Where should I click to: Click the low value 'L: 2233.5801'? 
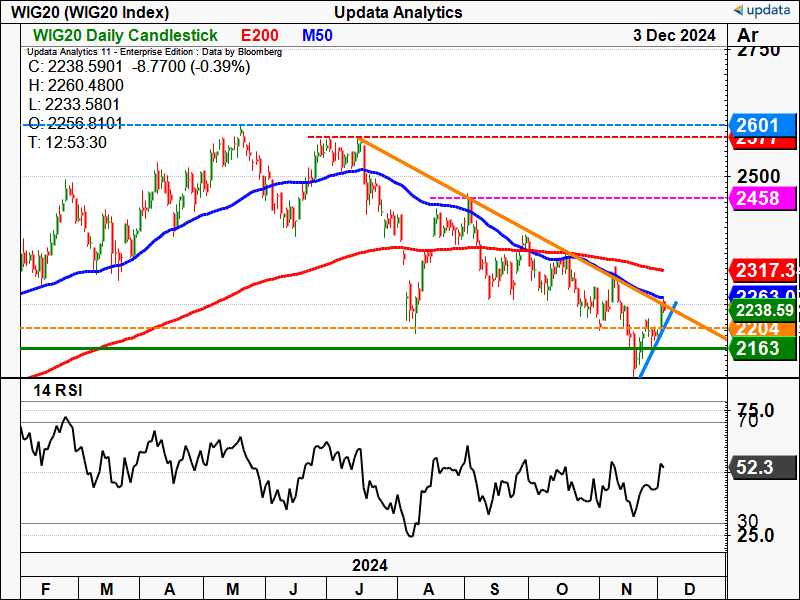(74, 104)
